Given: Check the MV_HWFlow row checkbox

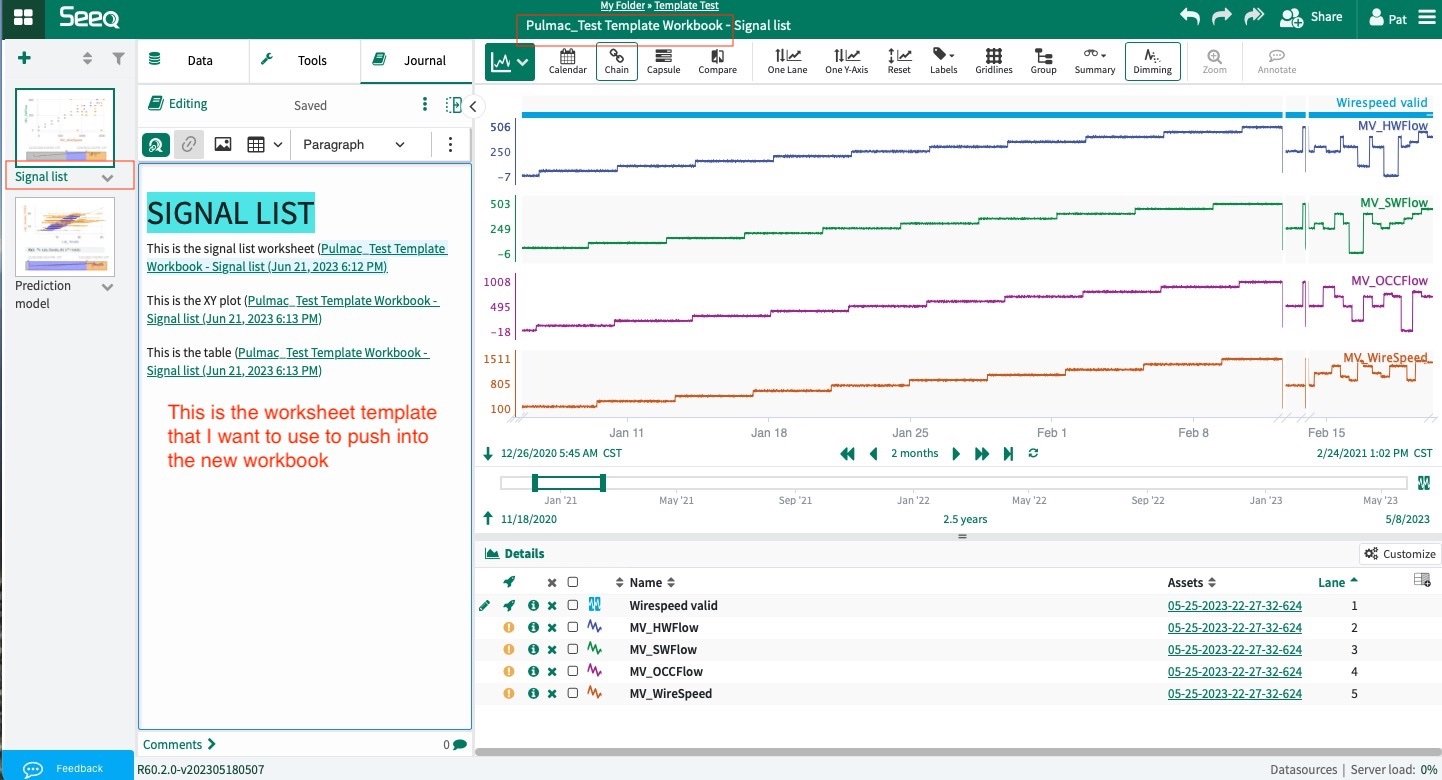Looking at the screenshot, I should pos(573,627).
